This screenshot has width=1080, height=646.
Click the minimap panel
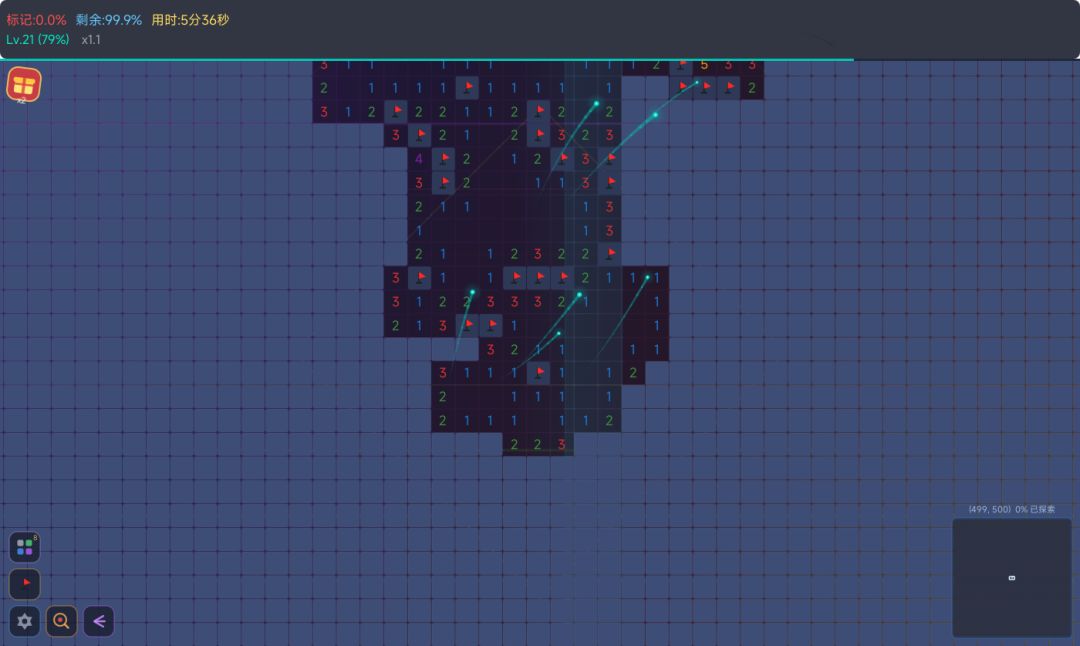click(1011, 577)
